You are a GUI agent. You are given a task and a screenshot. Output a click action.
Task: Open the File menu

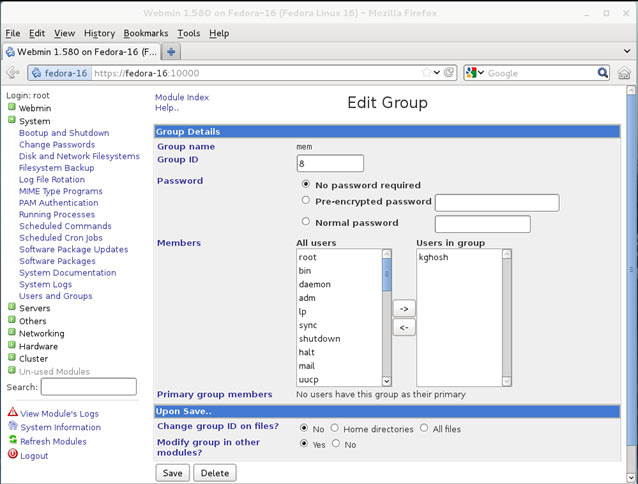13,33
